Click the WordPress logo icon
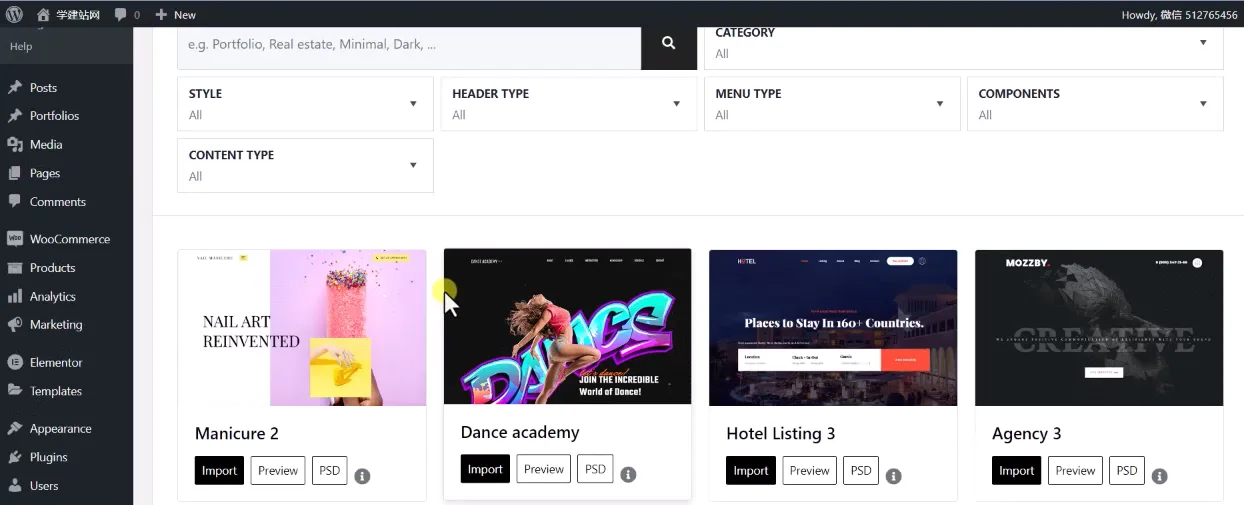 point(14,14)
